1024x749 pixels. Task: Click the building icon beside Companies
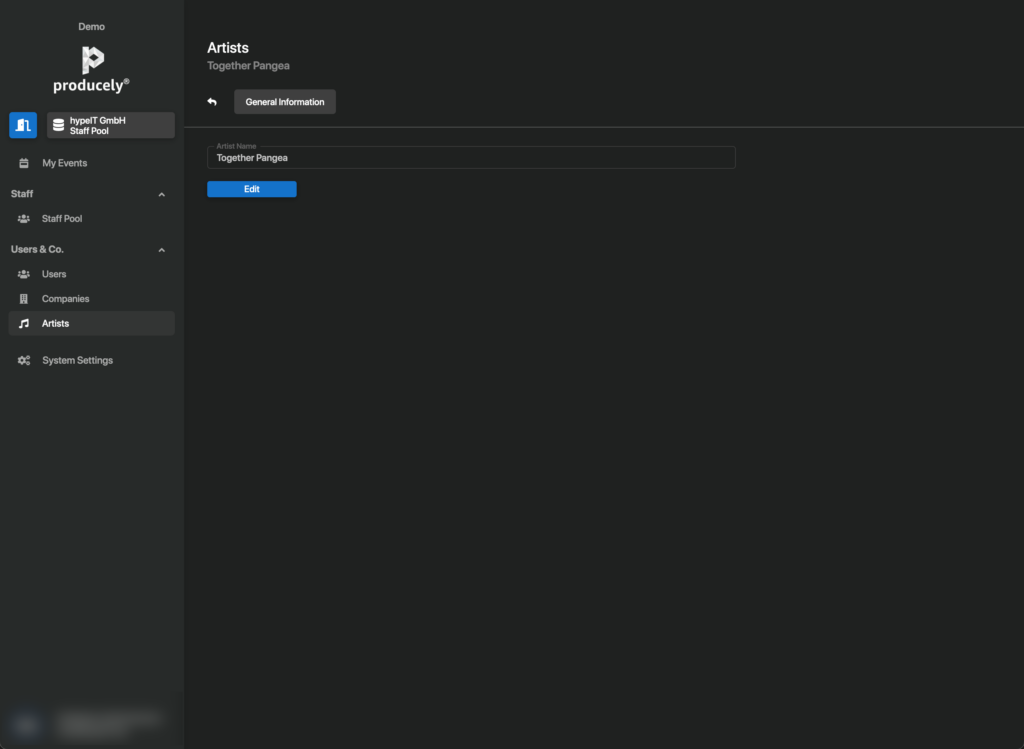[24, 299]
